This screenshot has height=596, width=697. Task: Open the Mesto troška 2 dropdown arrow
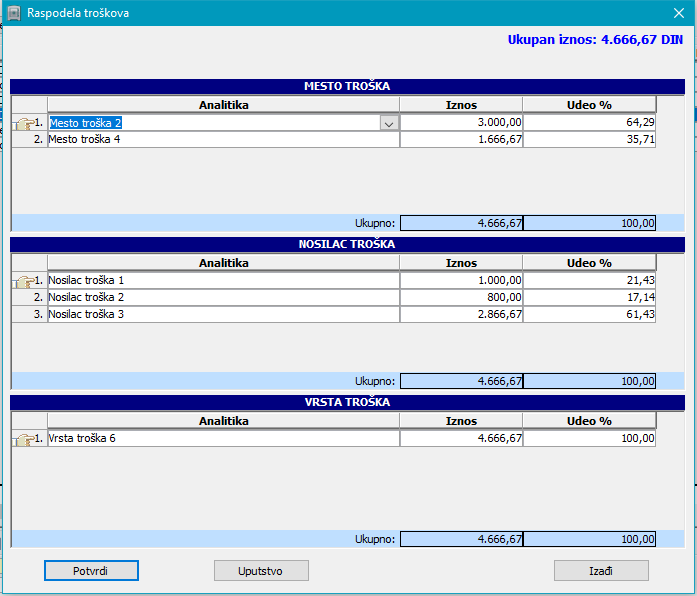coord(389,123)
